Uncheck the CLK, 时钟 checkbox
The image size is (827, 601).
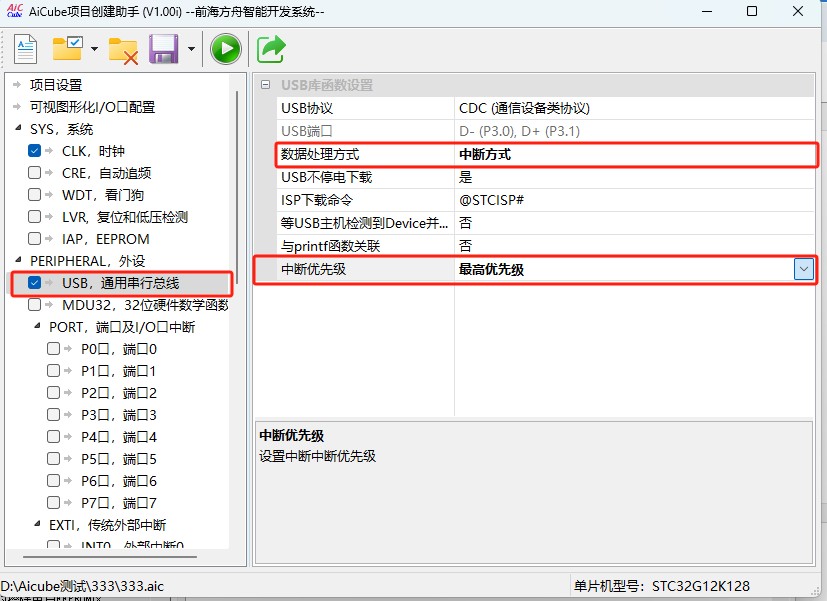click(x=34, y=151)
